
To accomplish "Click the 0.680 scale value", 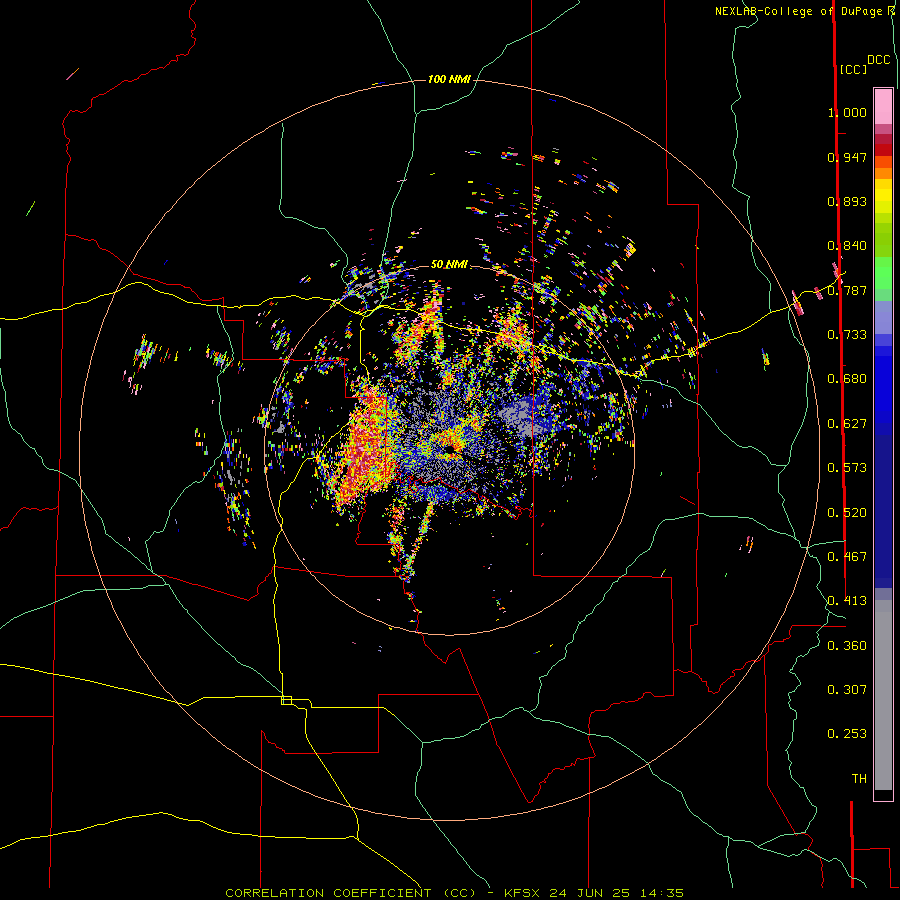I will tap(847, 379).
